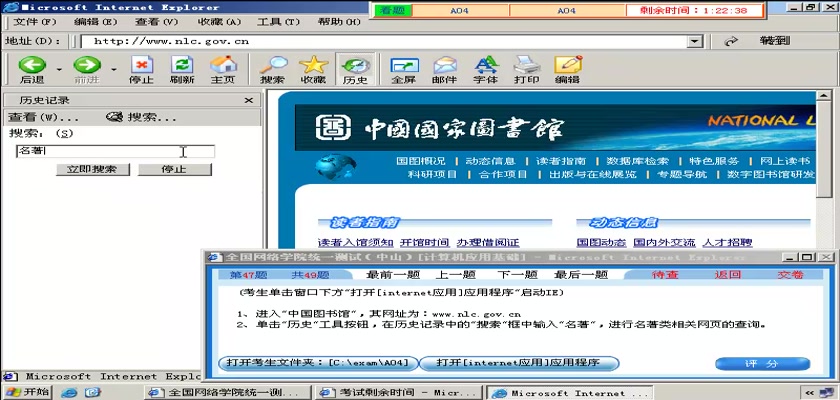
Task: Click the Stop (停止) button in history search
Action: (175, 169)
